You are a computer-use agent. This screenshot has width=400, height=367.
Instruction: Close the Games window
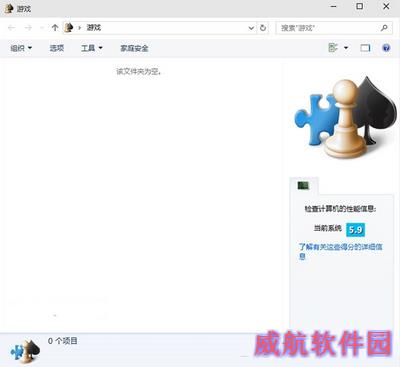click(x=386, y=6)
